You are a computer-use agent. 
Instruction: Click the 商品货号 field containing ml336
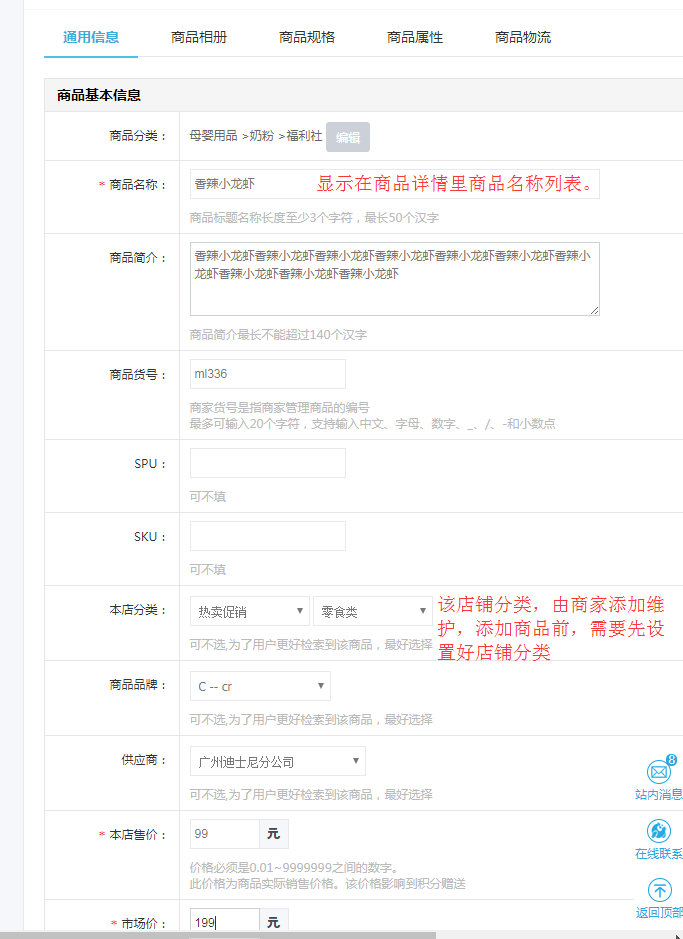tap(267, 374)
